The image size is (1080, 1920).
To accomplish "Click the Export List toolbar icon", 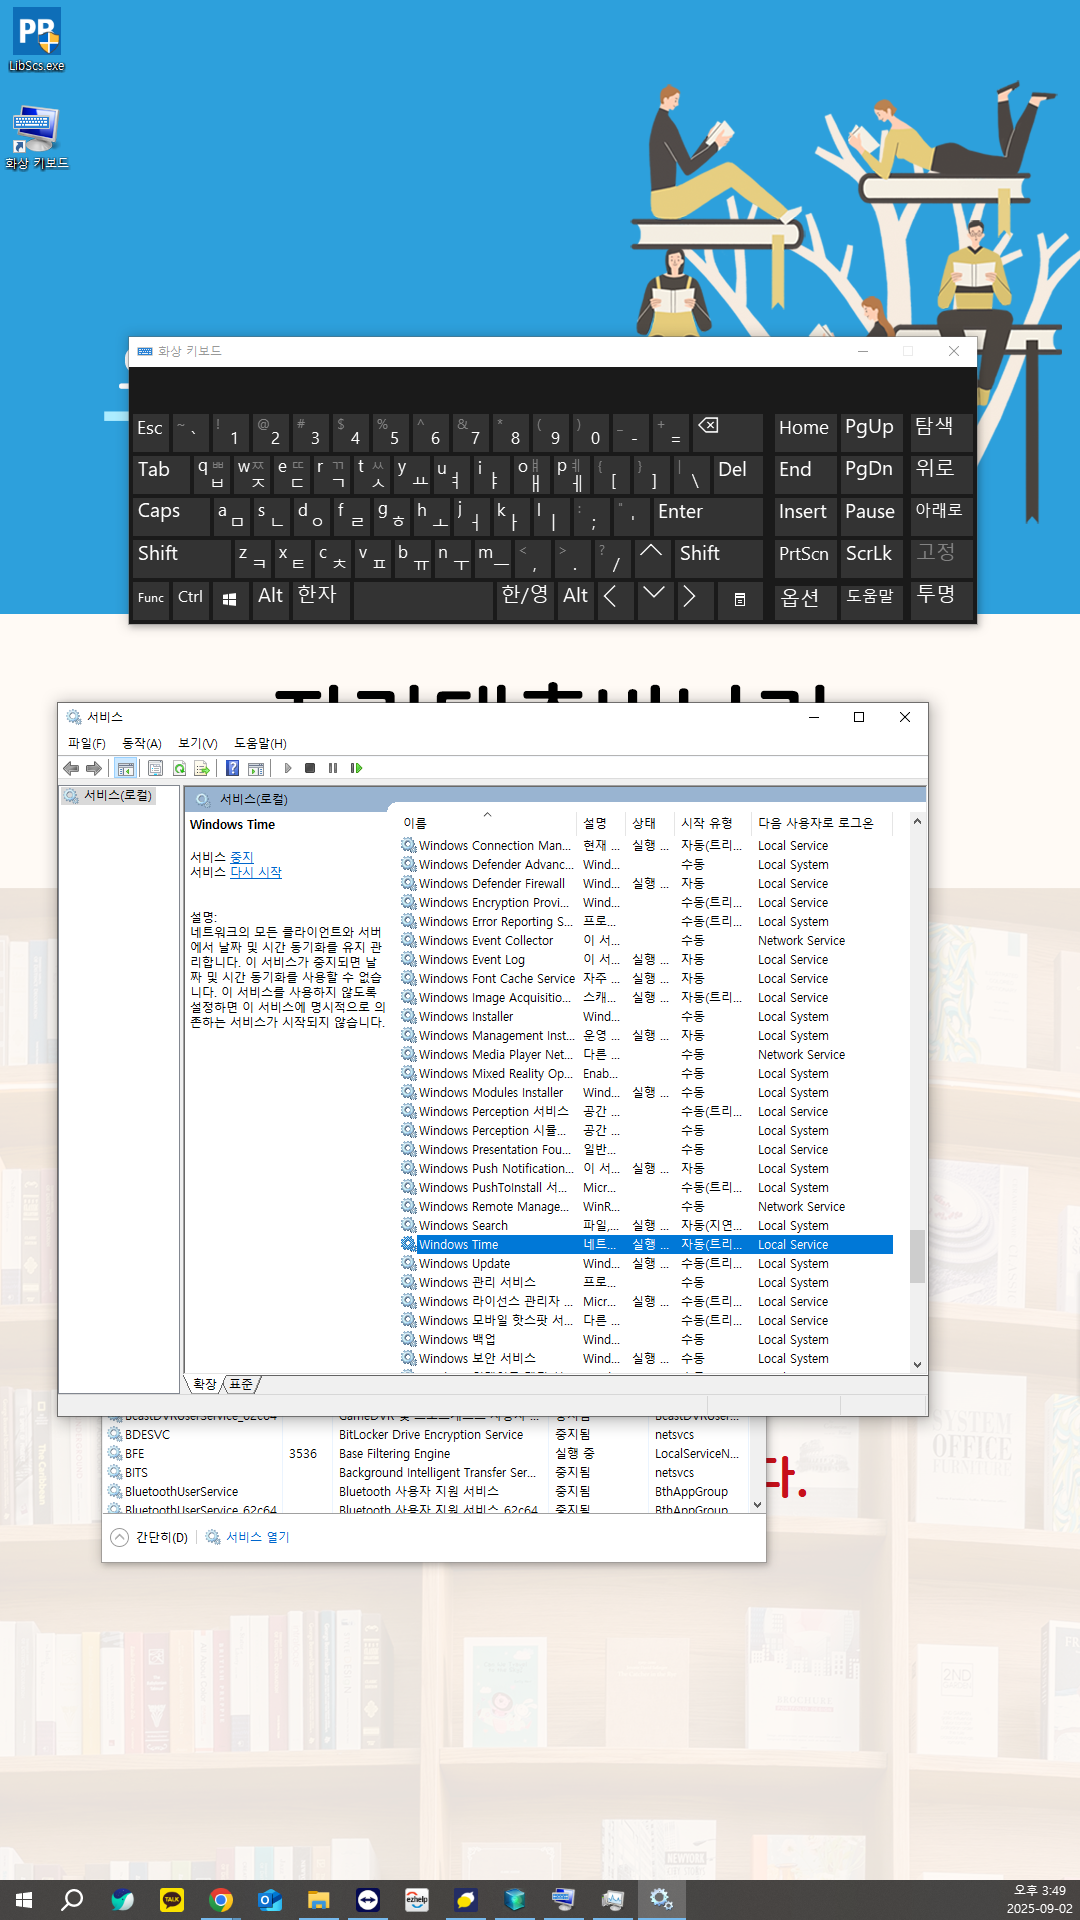I will point(202,768).
